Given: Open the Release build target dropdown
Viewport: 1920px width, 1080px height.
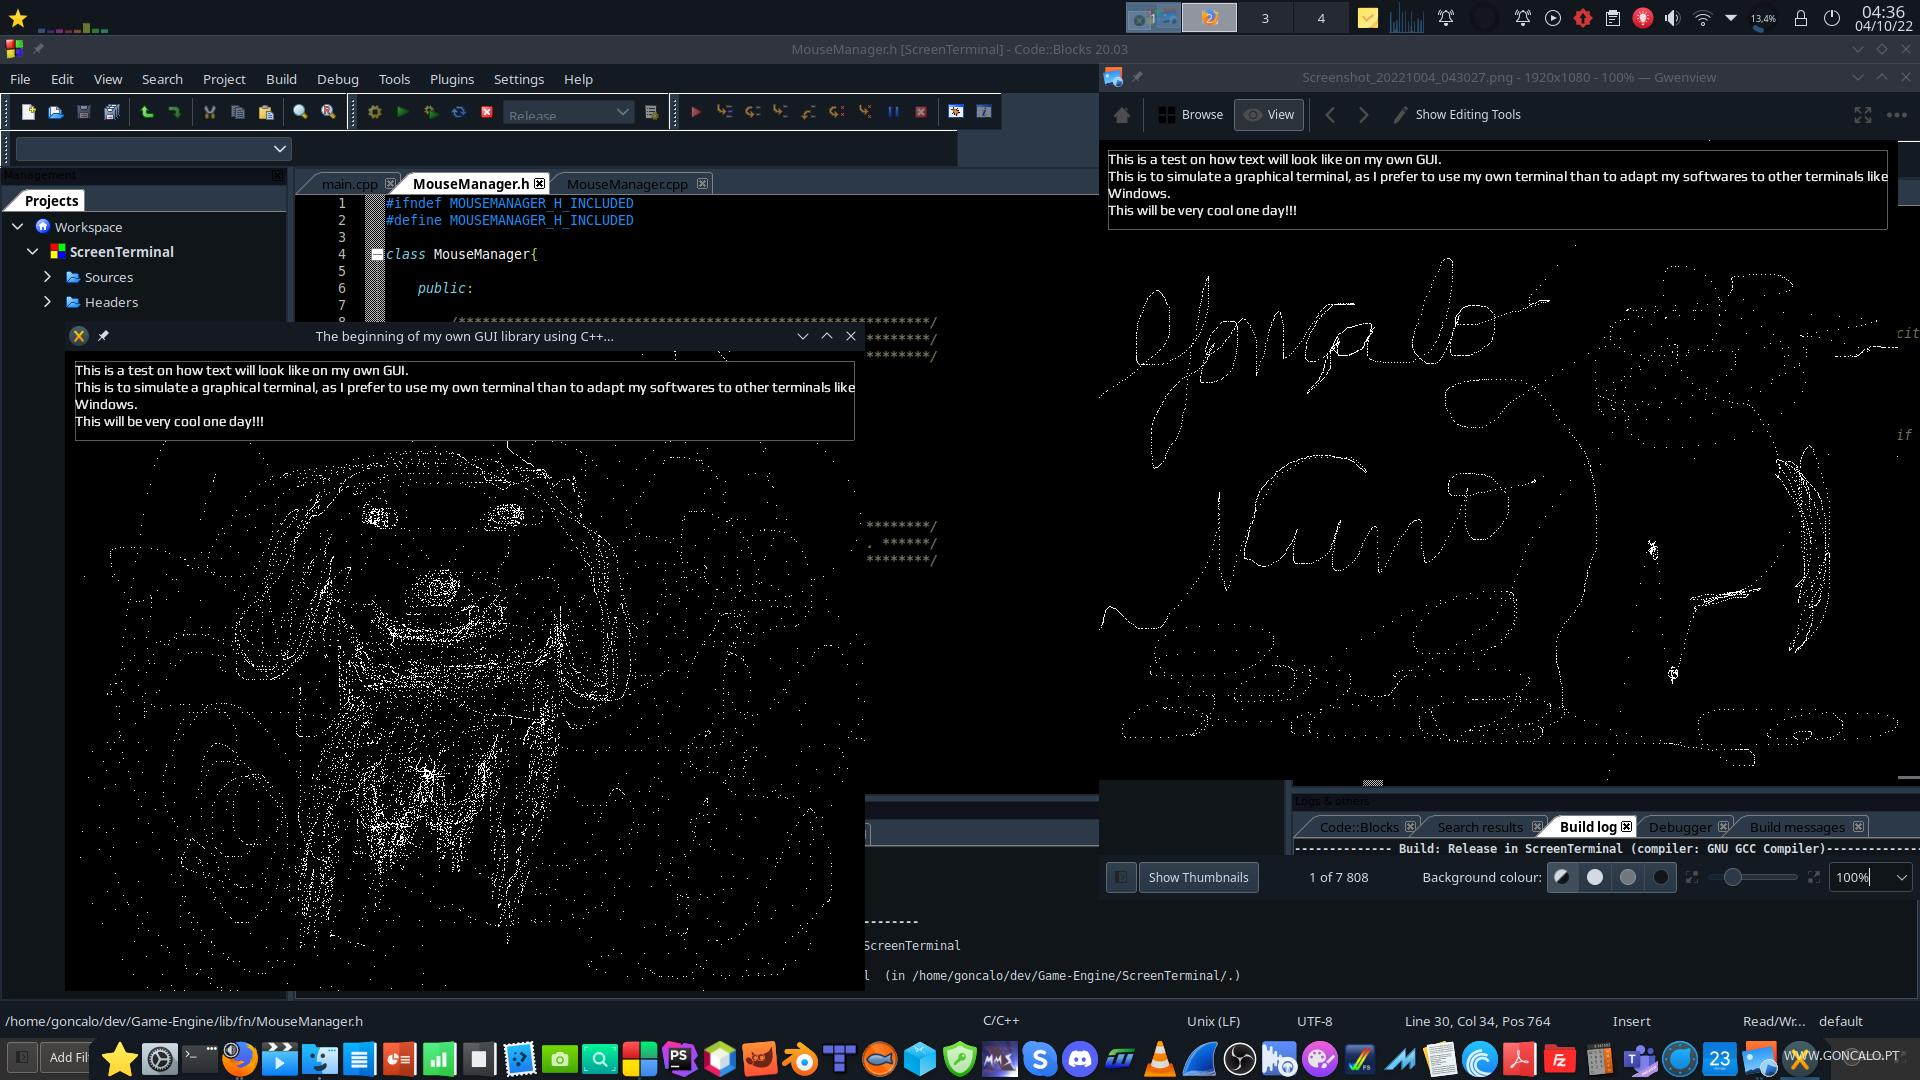Looking at the screenshot, I should coord(622,112).
